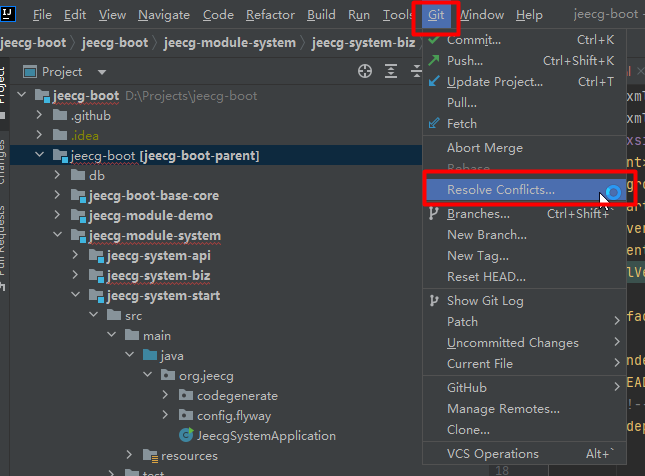Click first jeecg-boot breadcrumb

(x=33, y=43)
